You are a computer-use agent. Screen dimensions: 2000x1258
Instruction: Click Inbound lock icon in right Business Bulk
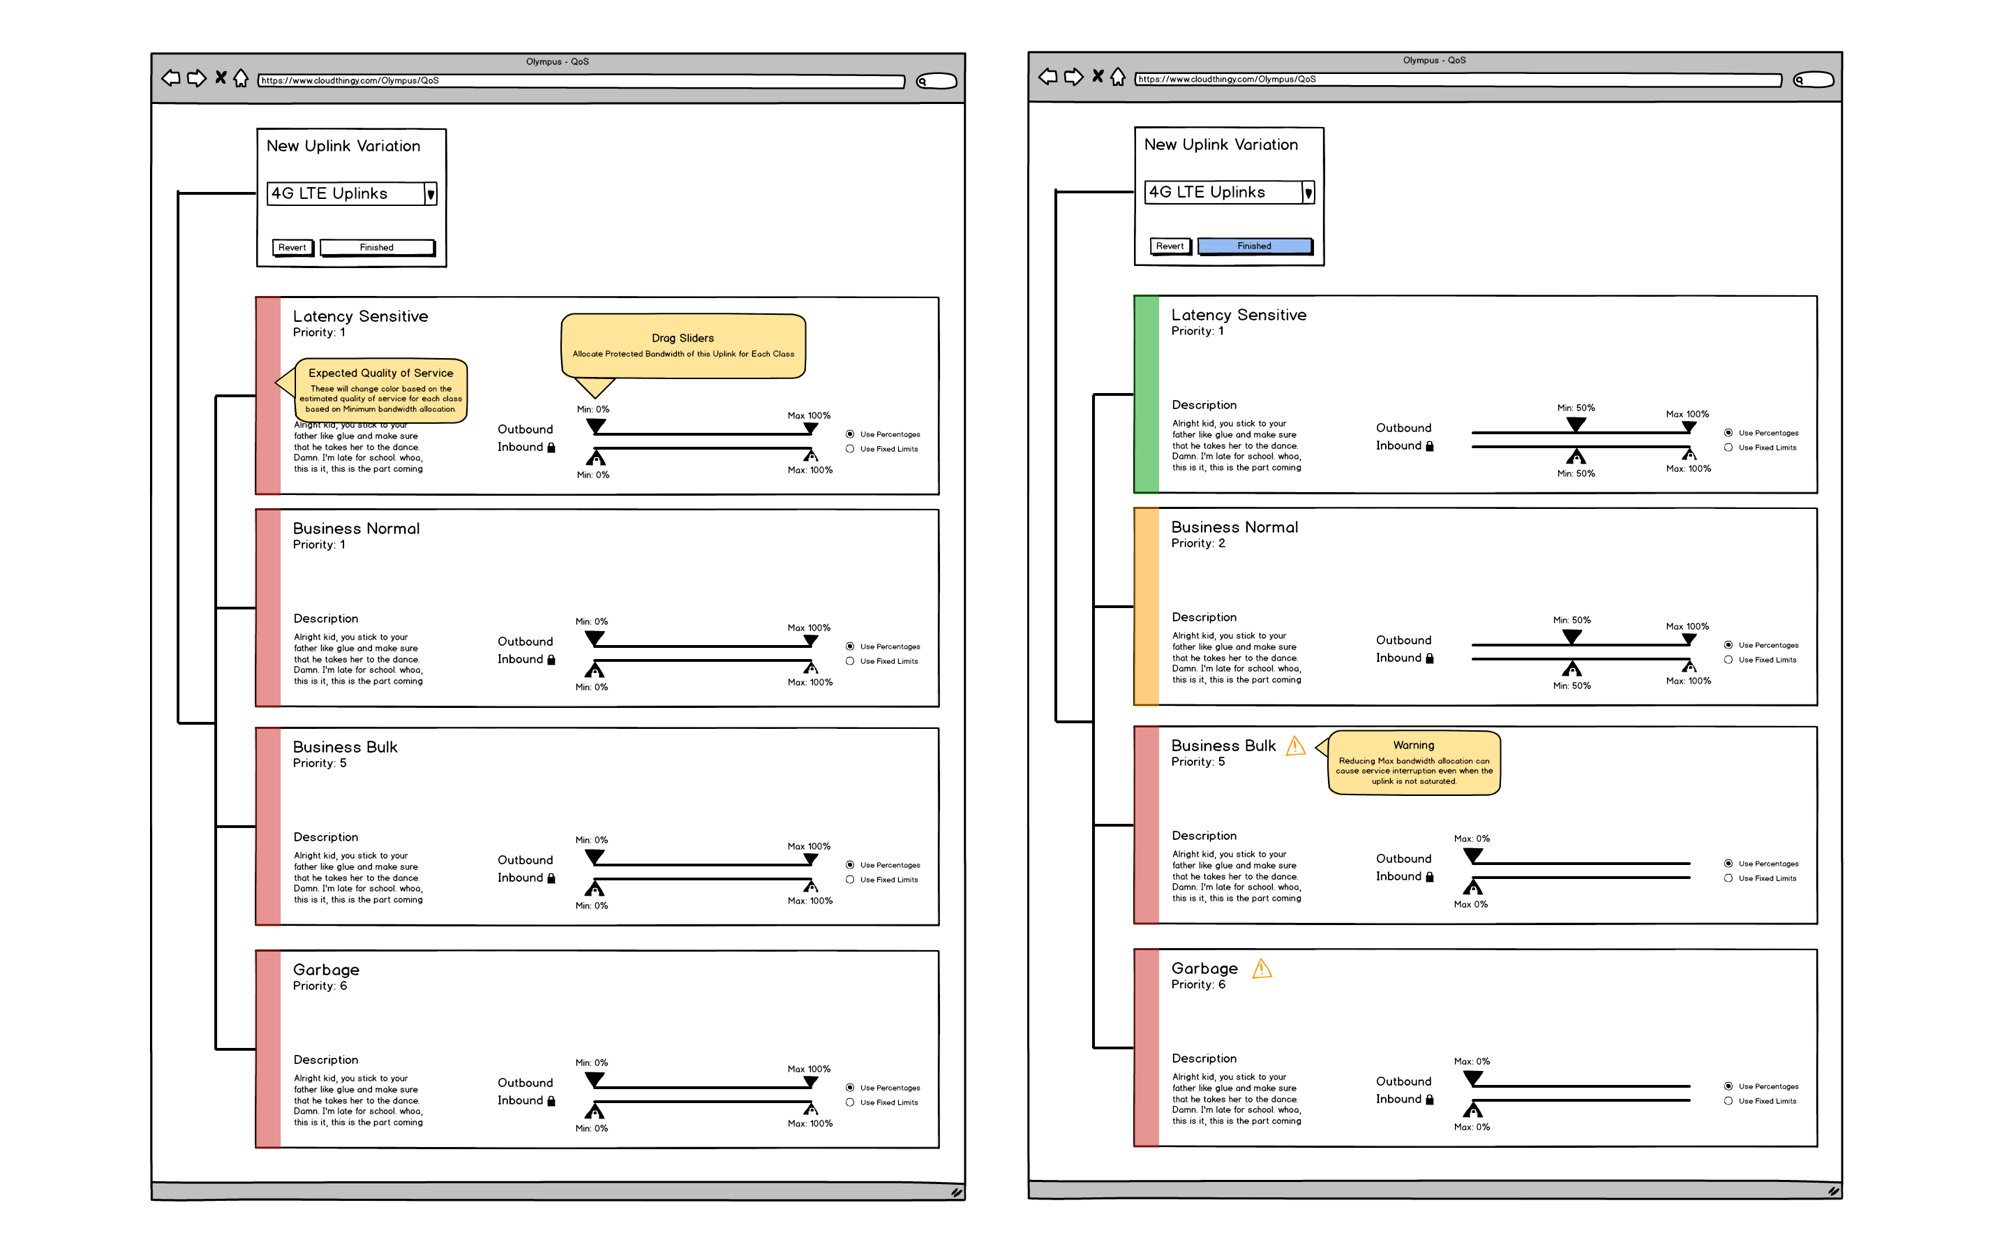click(x=1430, y=877)
